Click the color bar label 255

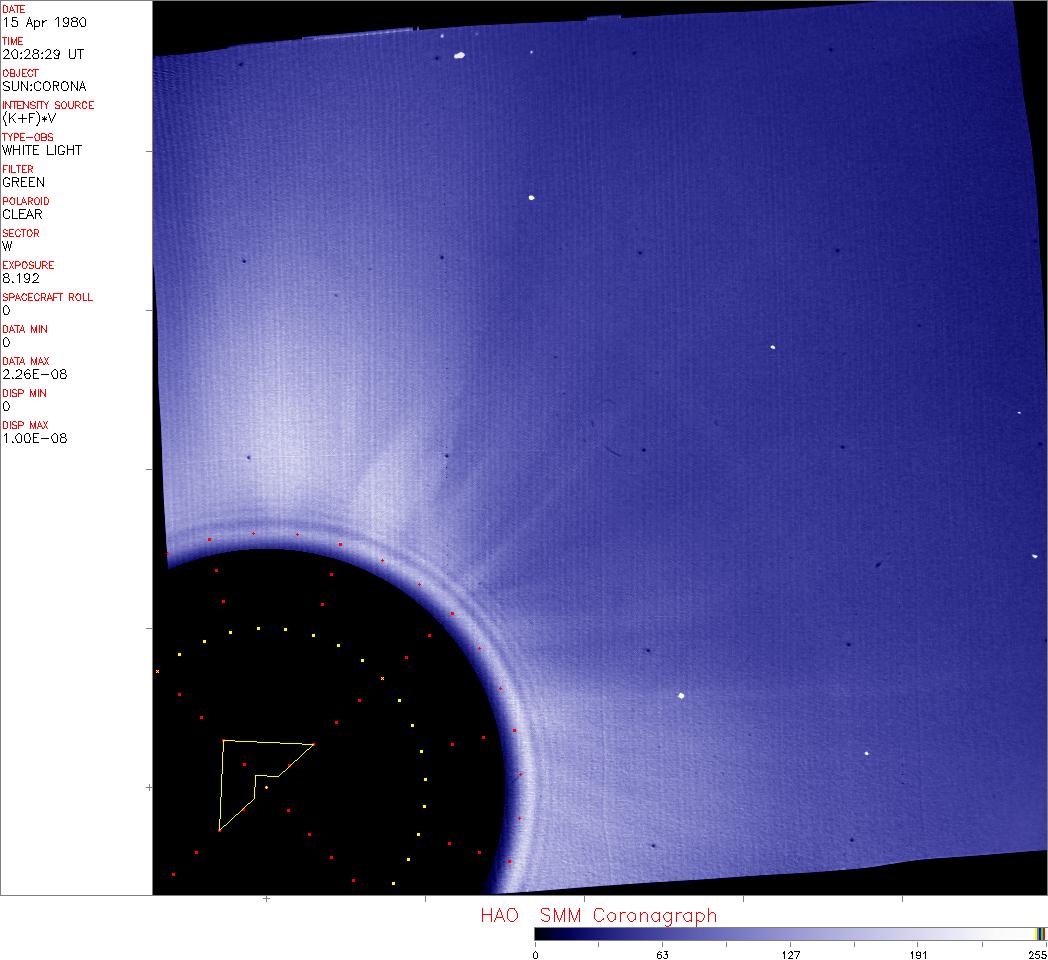click(x=1037, y=955)
